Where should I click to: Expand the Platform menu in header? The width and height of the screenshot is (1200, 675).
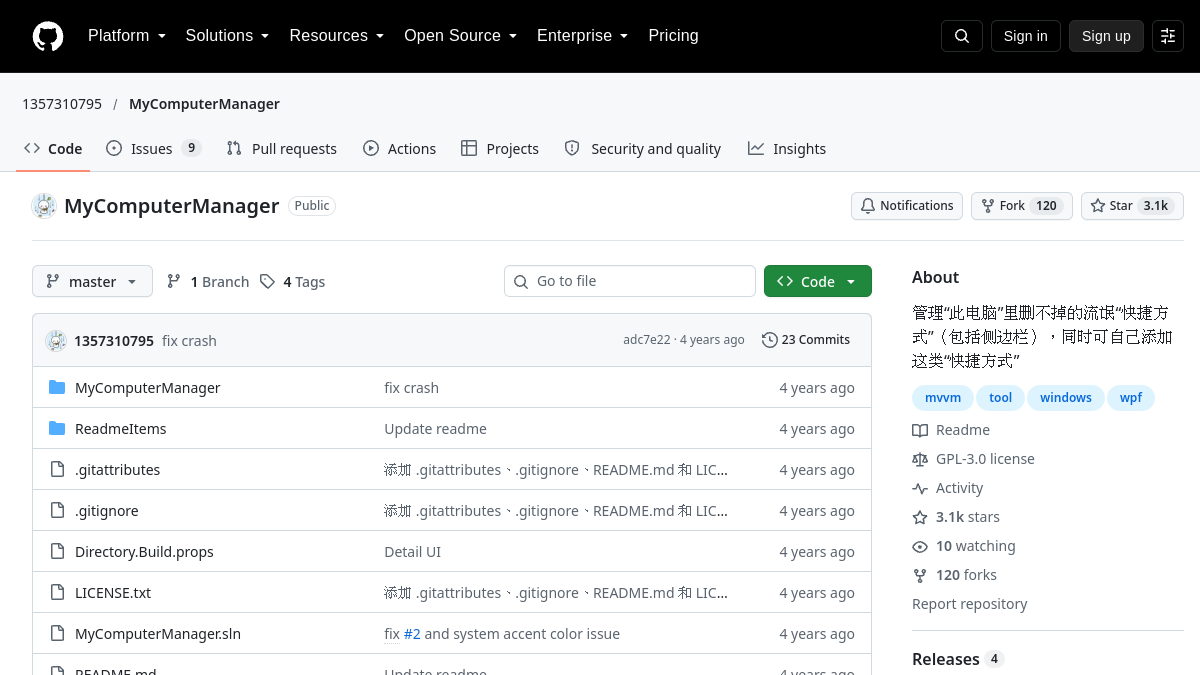(127, 36)
